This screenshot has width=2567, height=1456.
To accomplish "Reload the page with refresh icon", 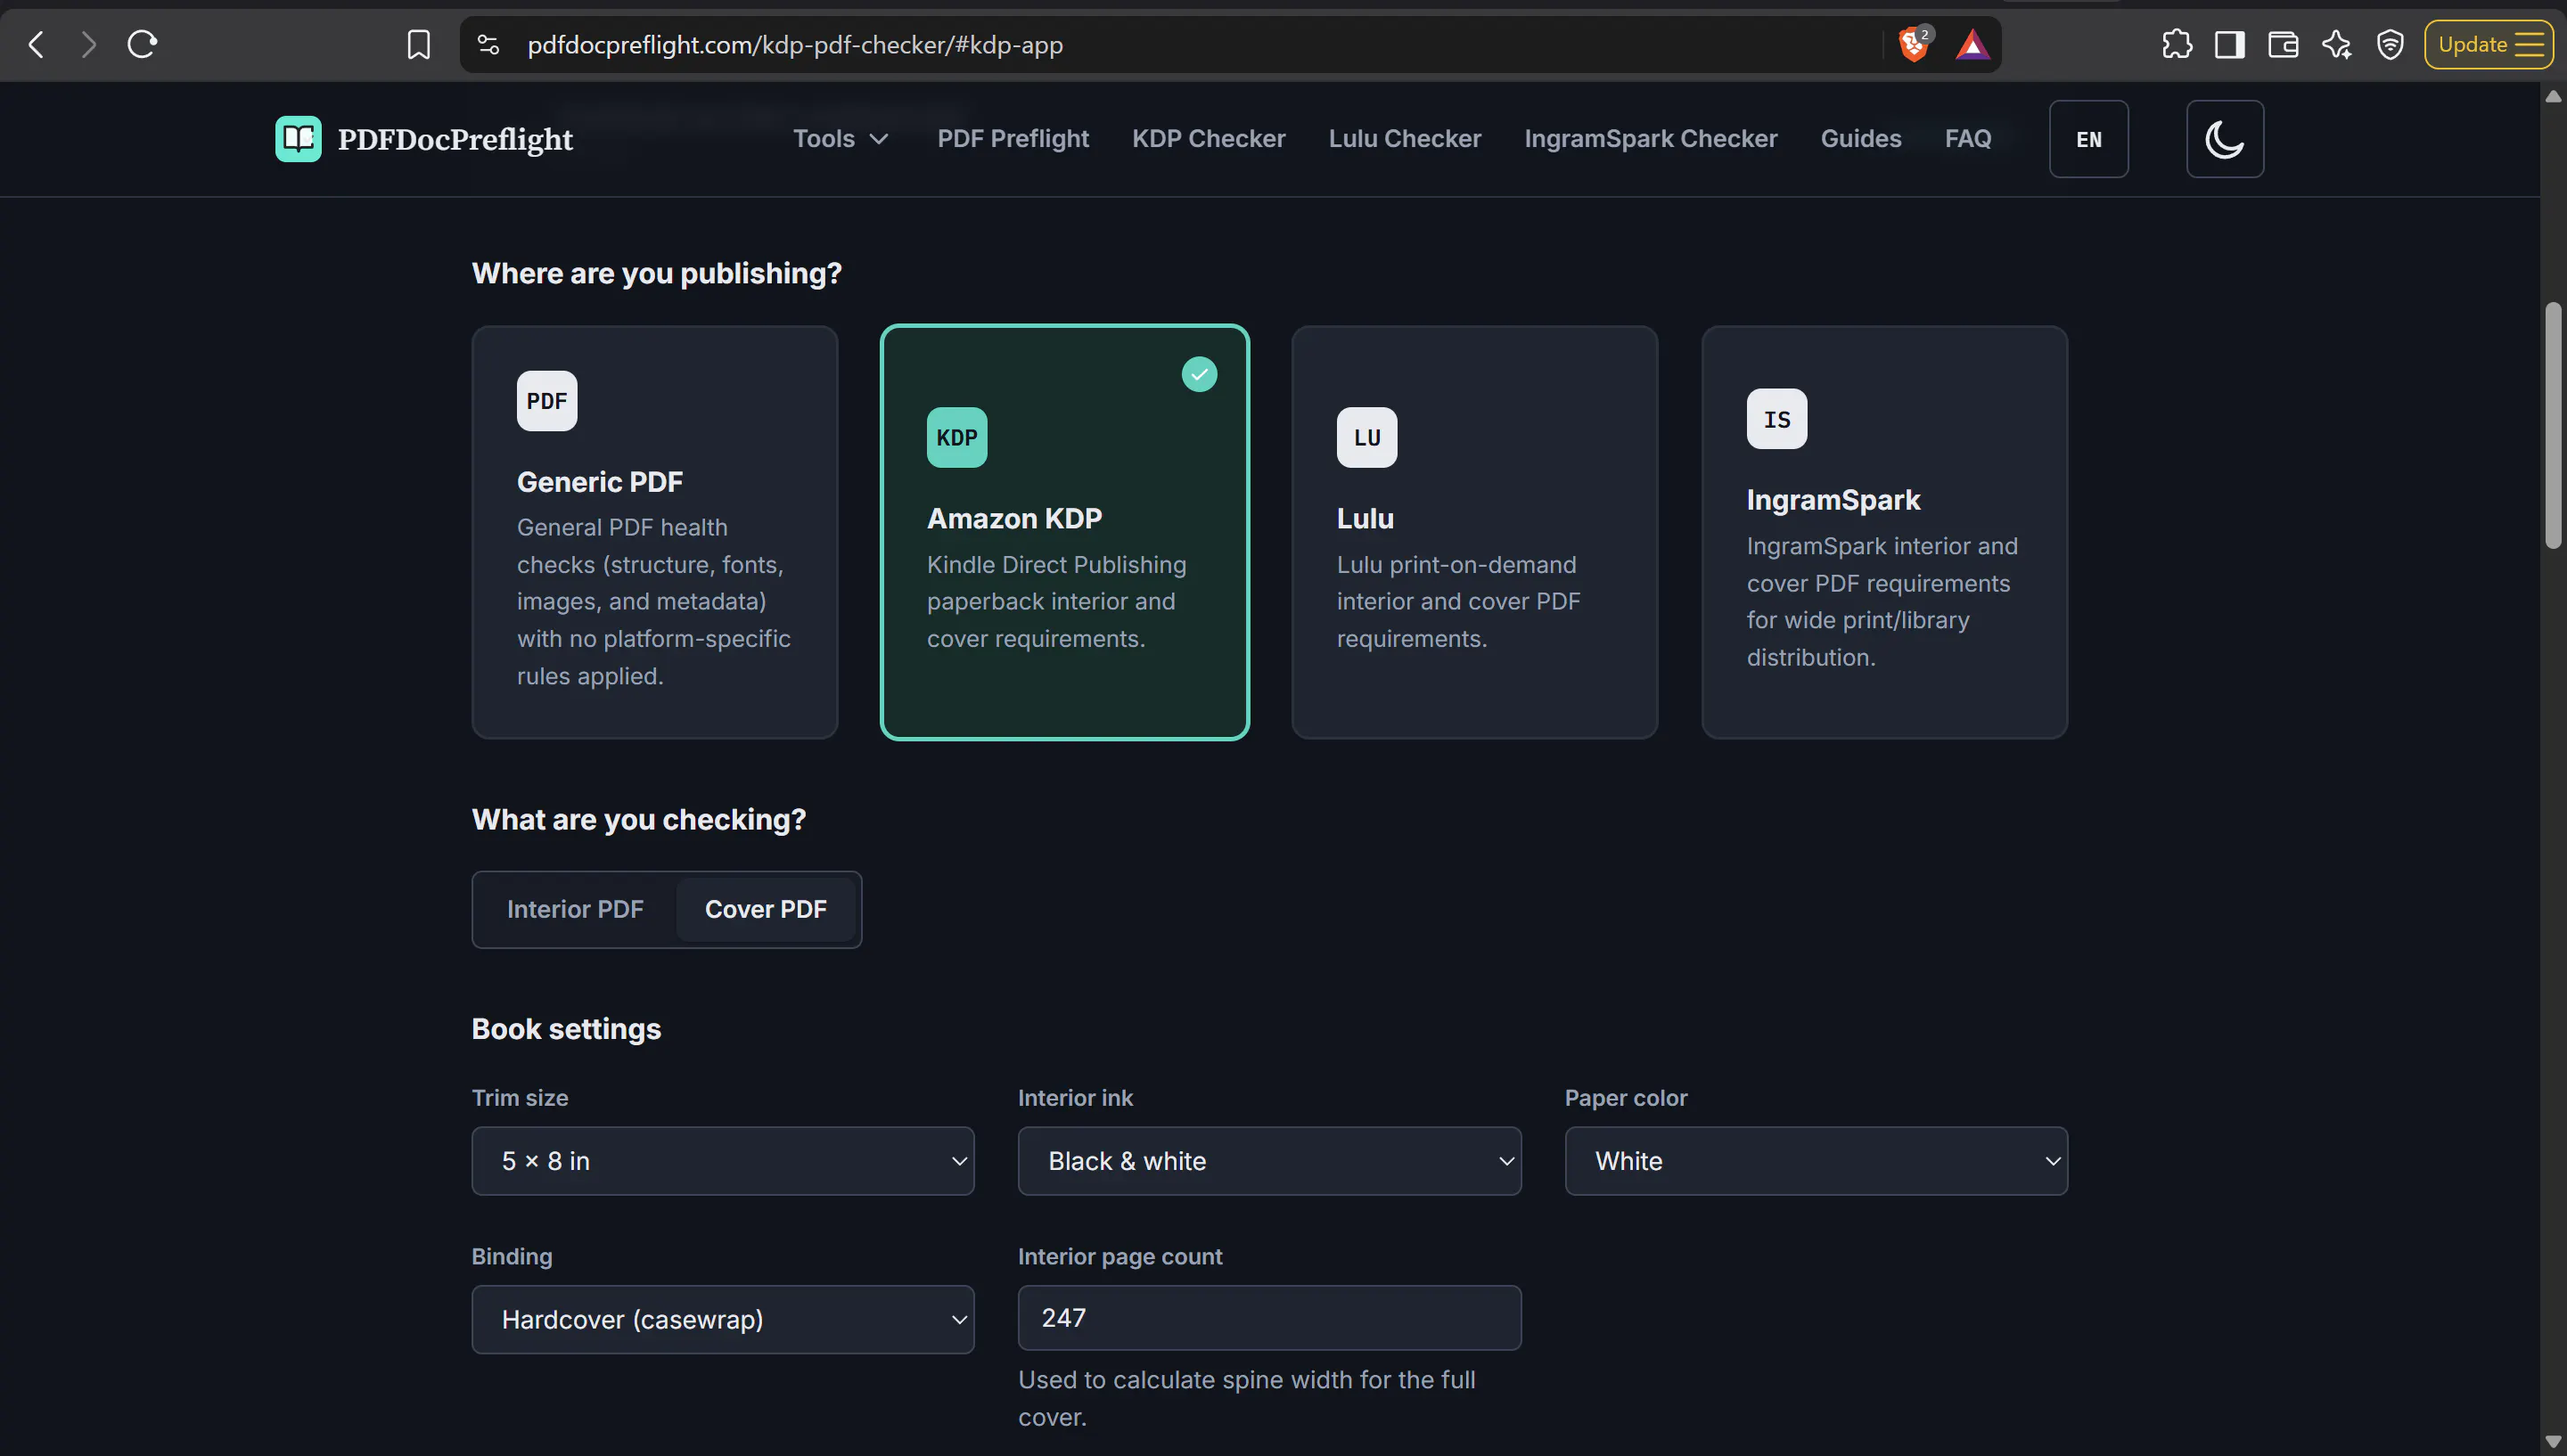I will pos(142,44).
